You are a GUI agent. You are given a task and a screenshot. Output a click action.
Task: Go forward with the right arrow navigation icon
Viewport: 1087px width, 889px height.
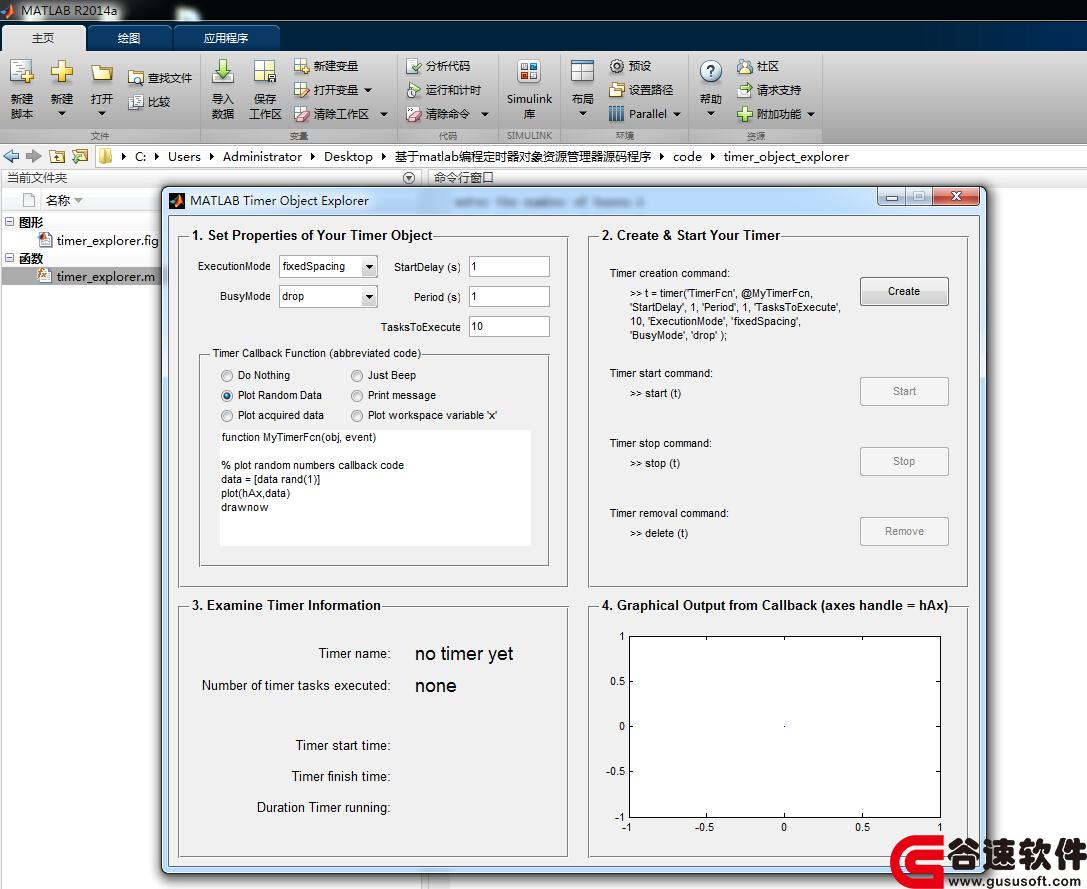coord(34,157)
